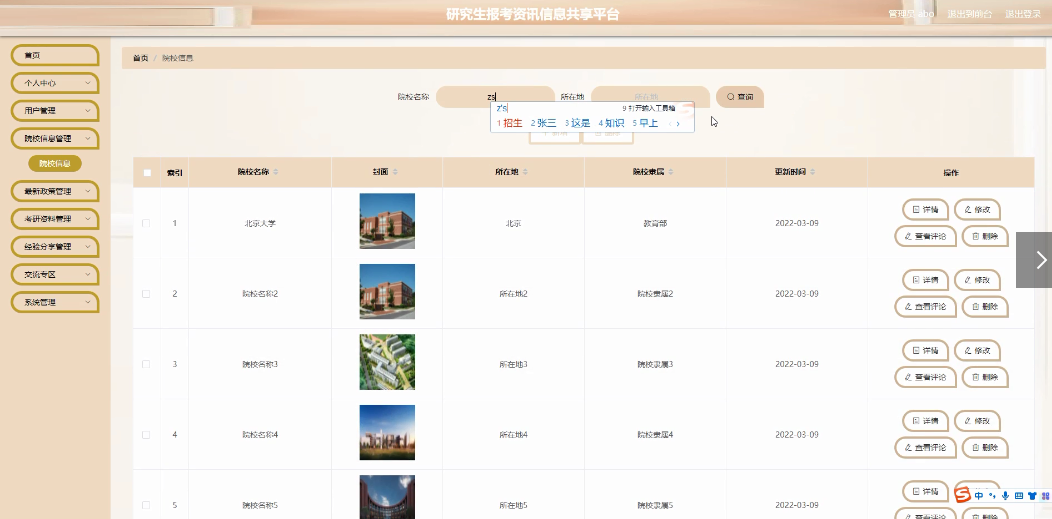Click 修改 for 院校名称3

coord(977,351)
